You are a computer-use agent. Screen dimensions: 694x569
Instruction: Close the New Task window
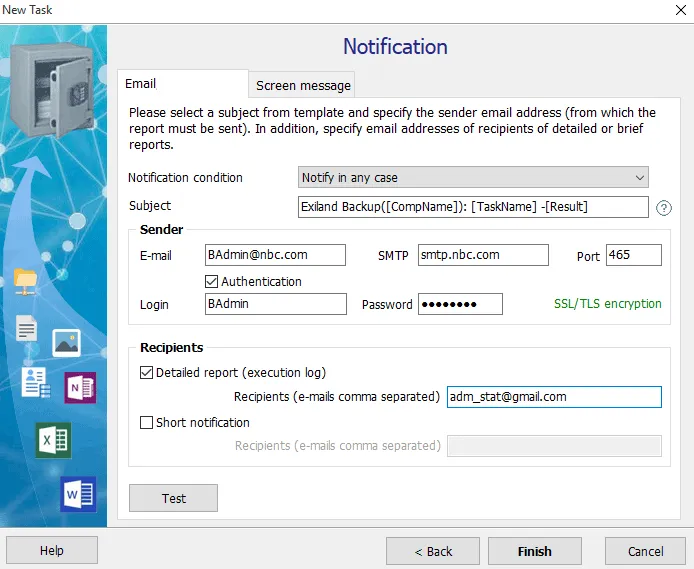pyautogui.click(x=681, y=10)
